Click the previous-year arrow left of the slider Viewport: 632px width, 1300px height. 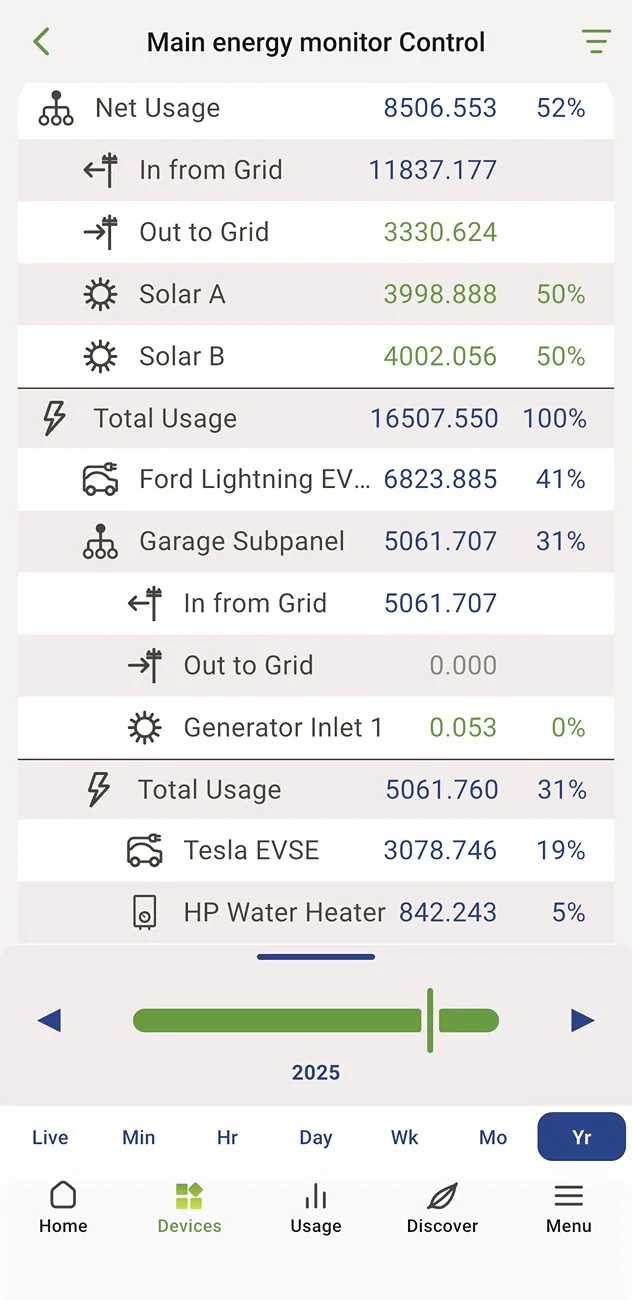tap(50, 1020)
